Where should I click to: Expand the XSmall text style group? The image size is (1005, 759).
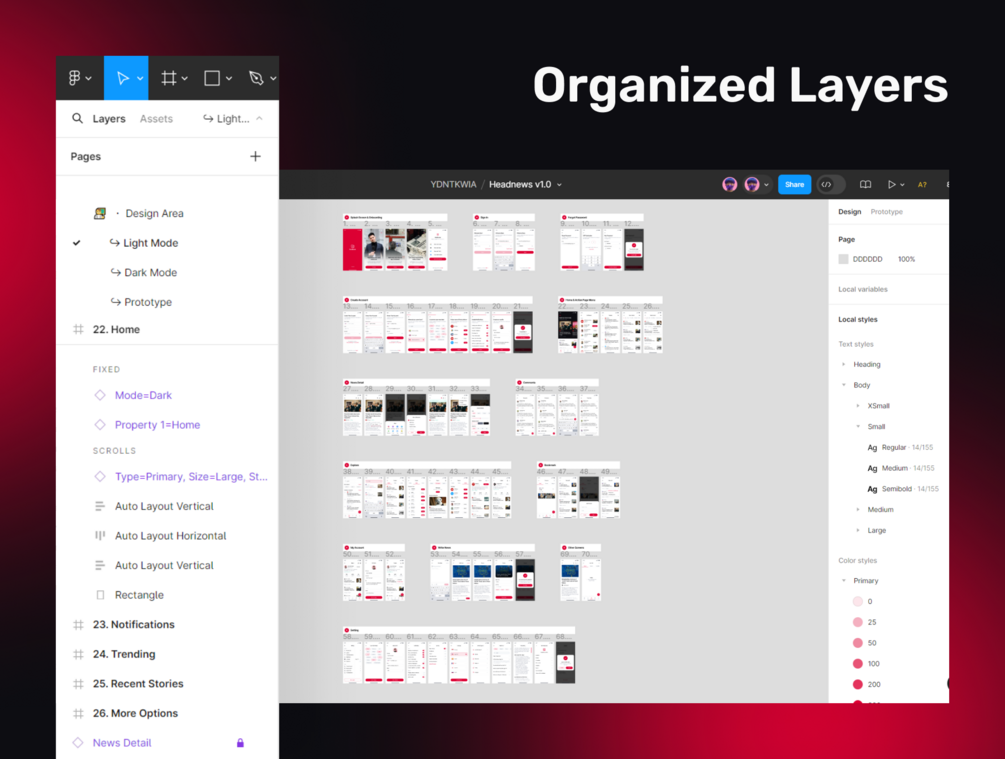(x=858, y=406)
